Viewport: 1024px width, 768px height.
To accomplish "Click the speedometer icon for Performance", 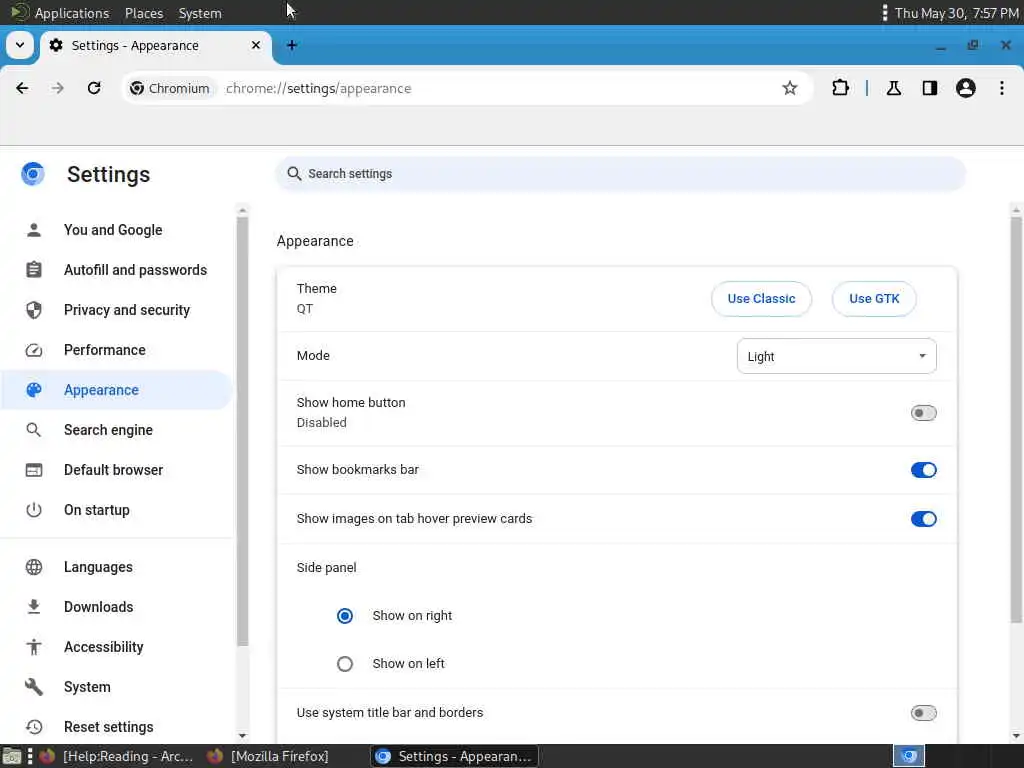I will tap(34, 350).
